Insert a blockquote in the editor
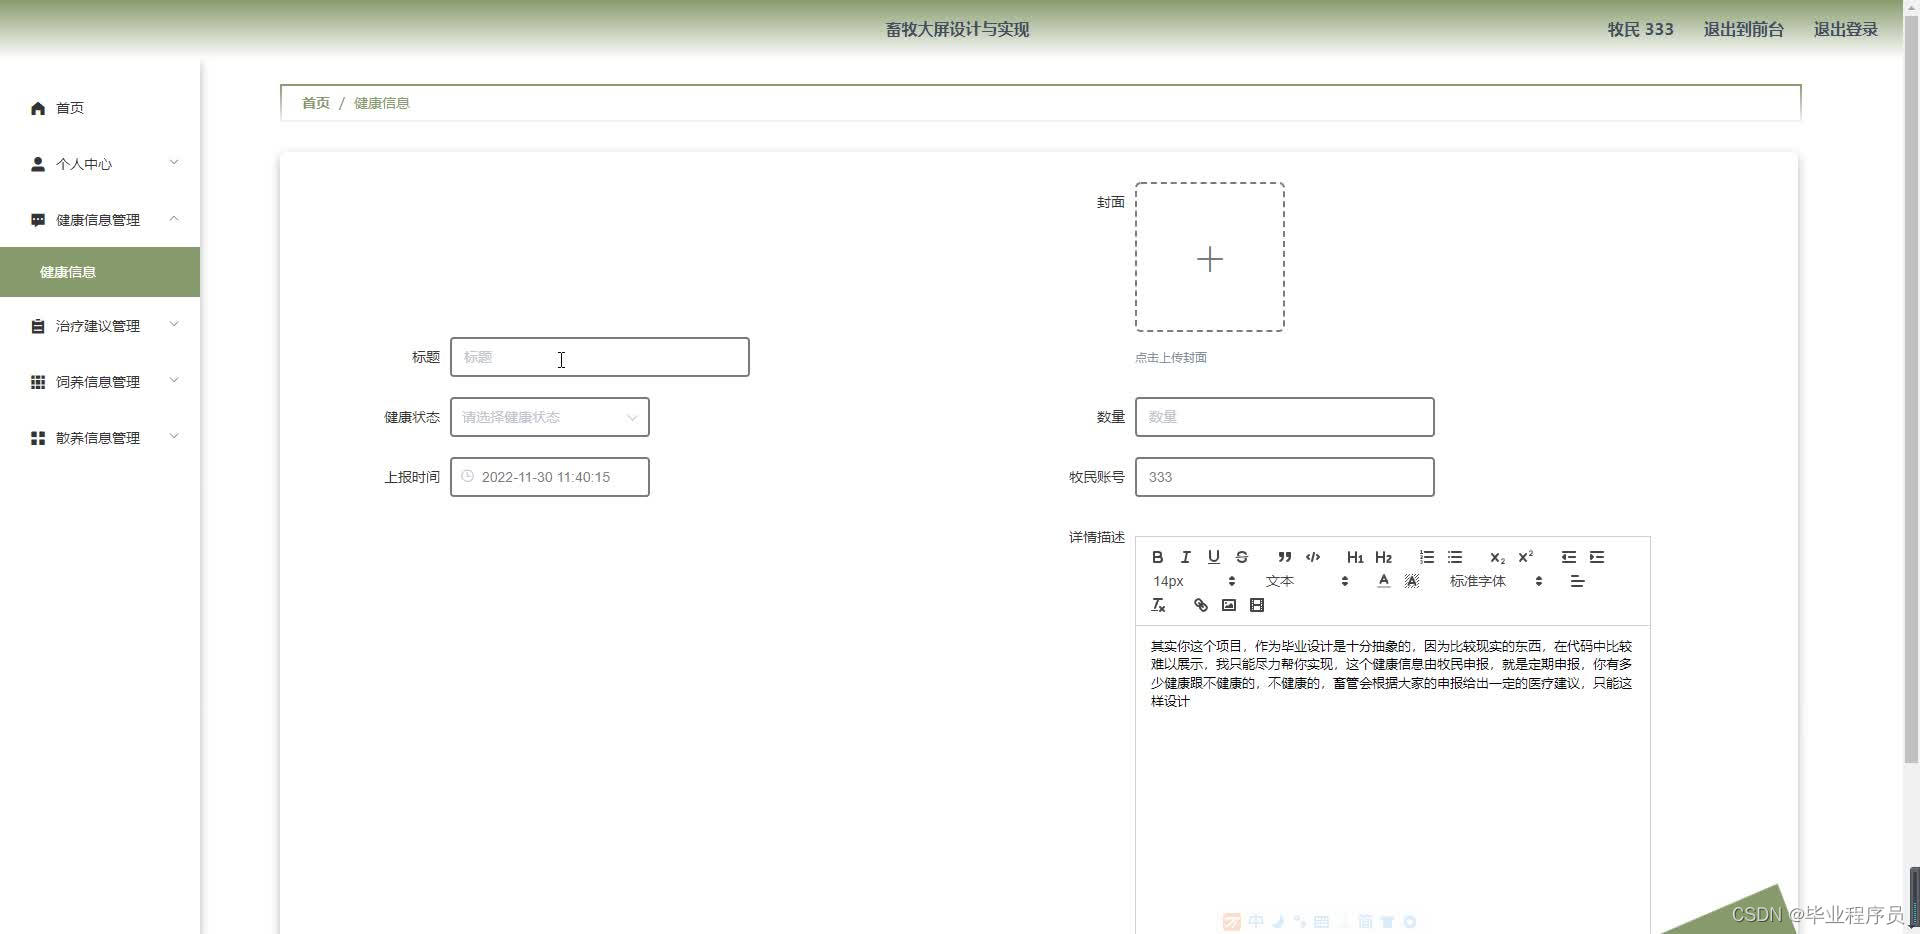This screenshot has width=1920, height=934. click(1284, 557)
